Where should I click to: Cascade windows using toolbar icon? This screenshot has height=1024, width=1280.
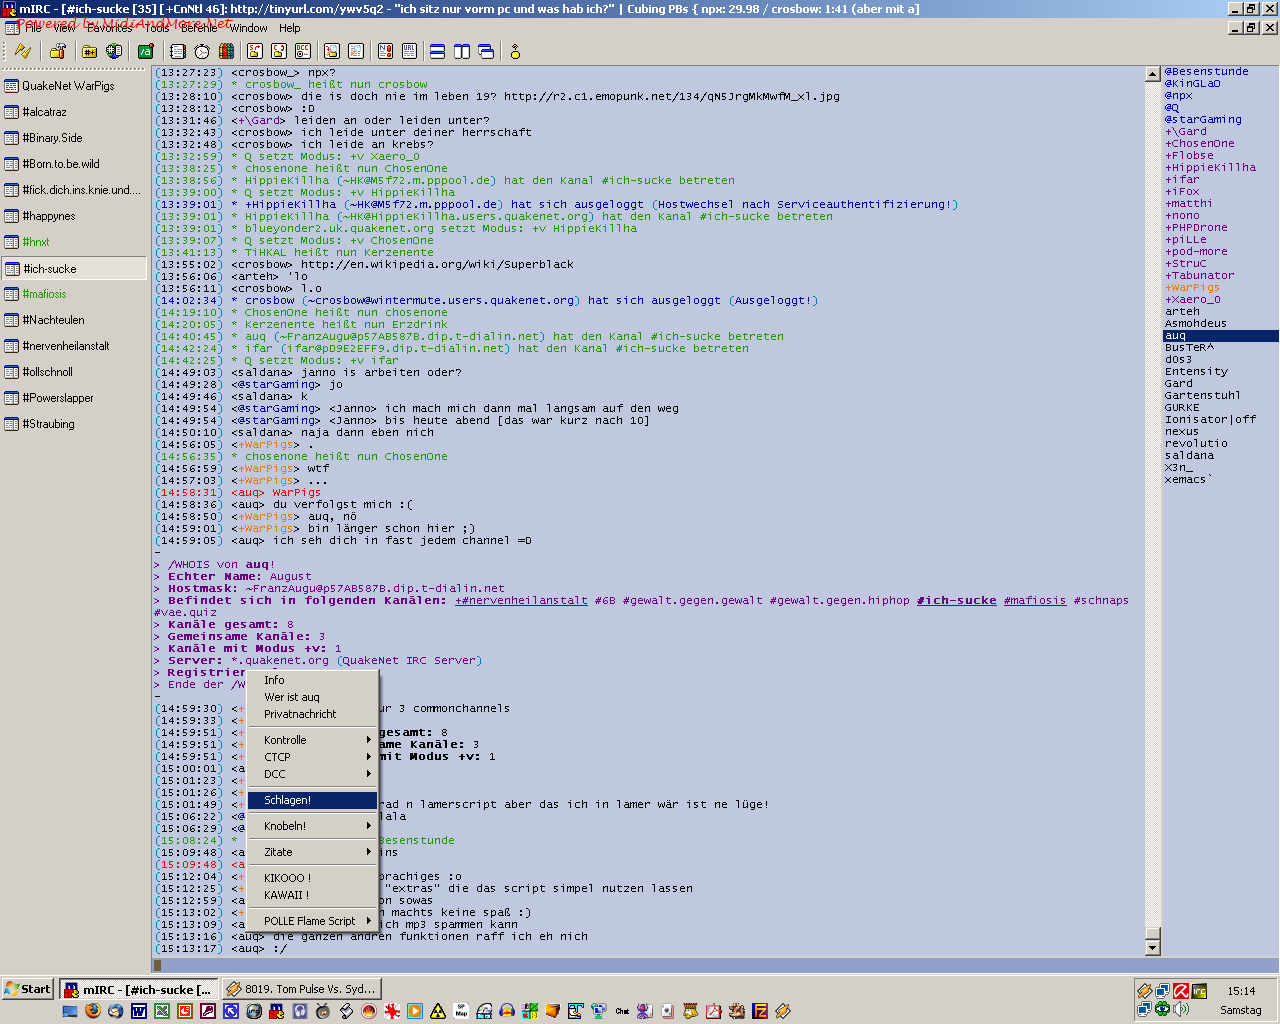(486, 52)
